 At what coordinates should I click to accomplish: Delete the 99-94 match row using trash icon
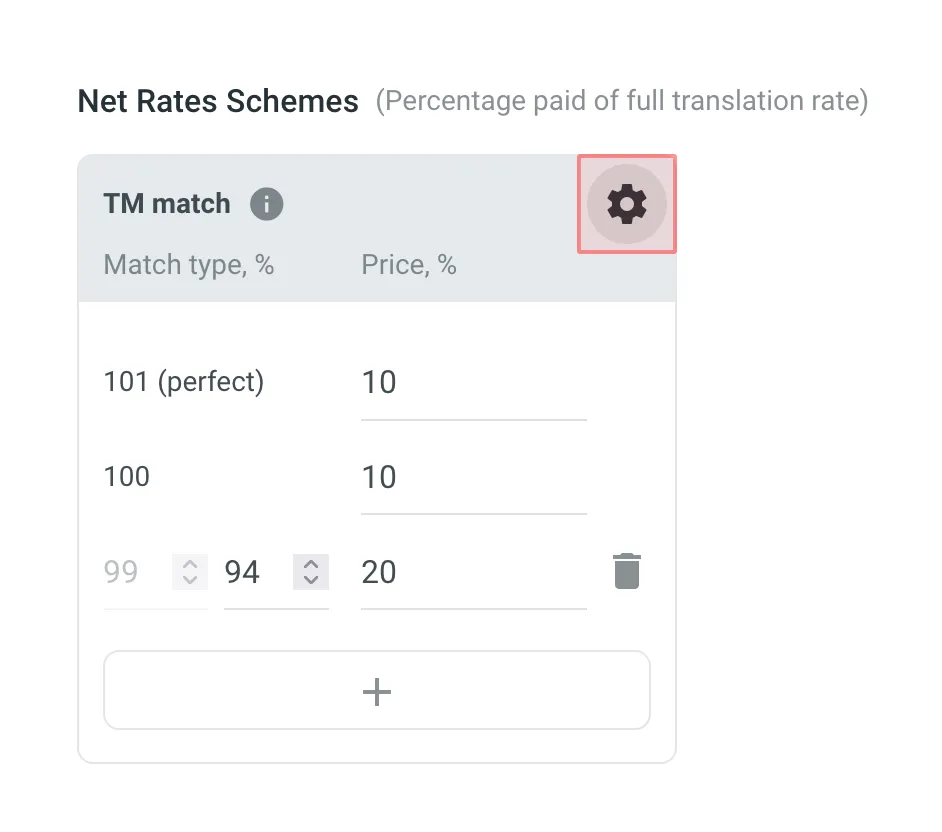coord(627,571)
